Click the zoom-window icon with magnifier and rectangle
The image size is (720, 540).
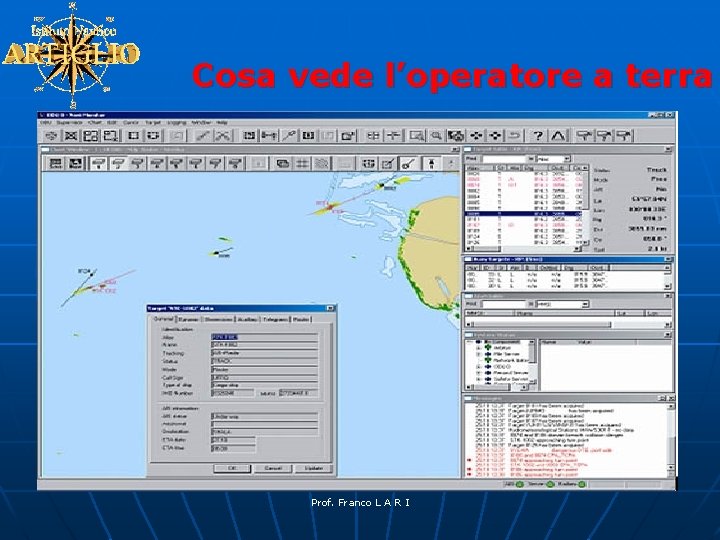416,135
